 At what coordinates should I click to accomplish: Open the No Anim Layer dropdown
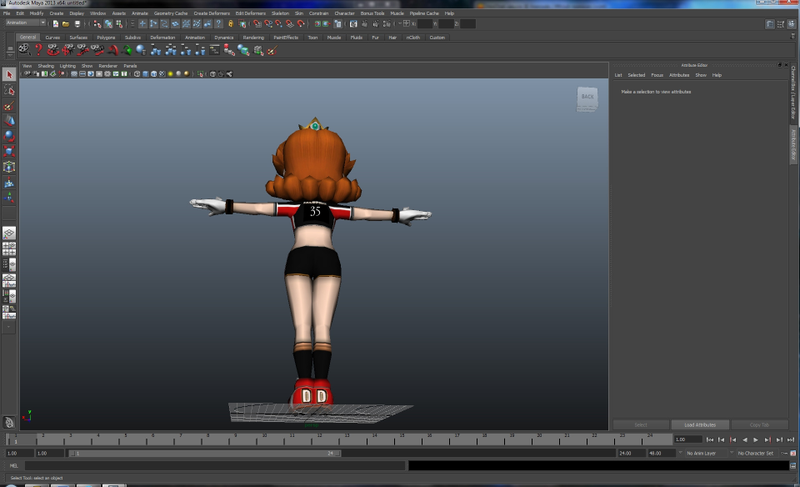pos(705,453)
